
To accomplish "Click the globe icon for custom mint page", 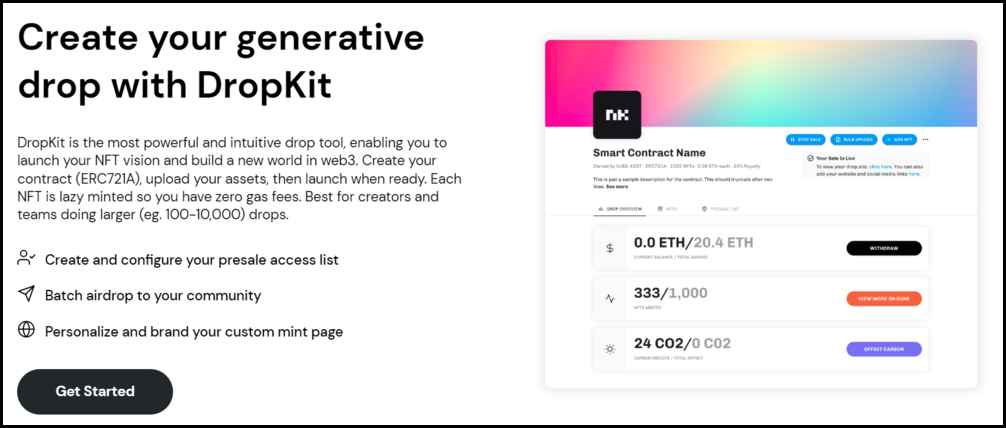I will point(27,330).
